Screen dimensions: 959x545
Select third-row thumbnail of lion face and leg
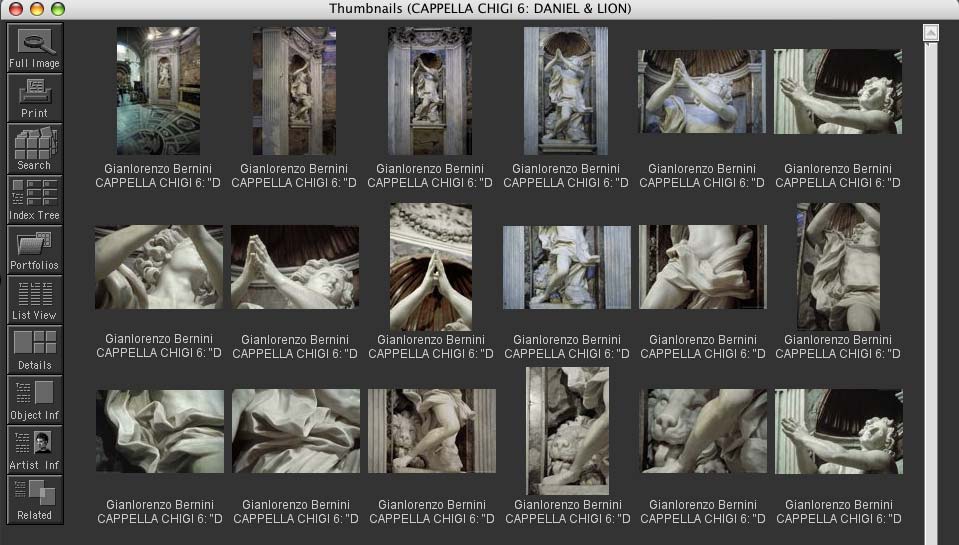coord(703,431)
